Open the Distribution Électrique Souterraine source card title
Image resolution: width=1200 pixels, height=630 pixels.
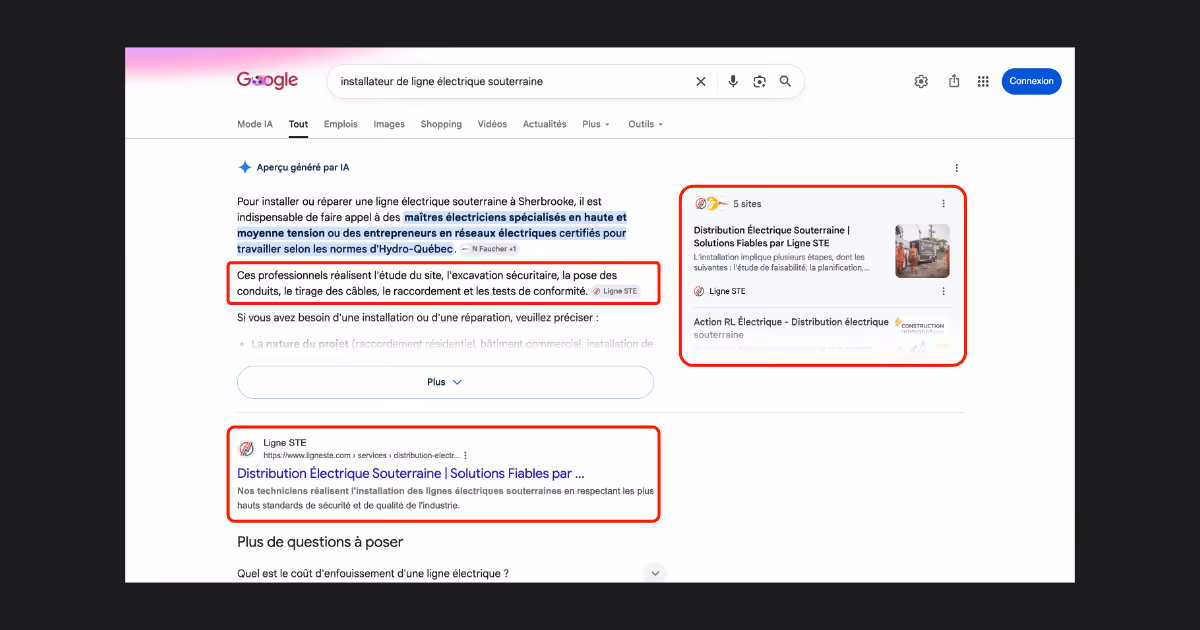[x=771, y=236]
